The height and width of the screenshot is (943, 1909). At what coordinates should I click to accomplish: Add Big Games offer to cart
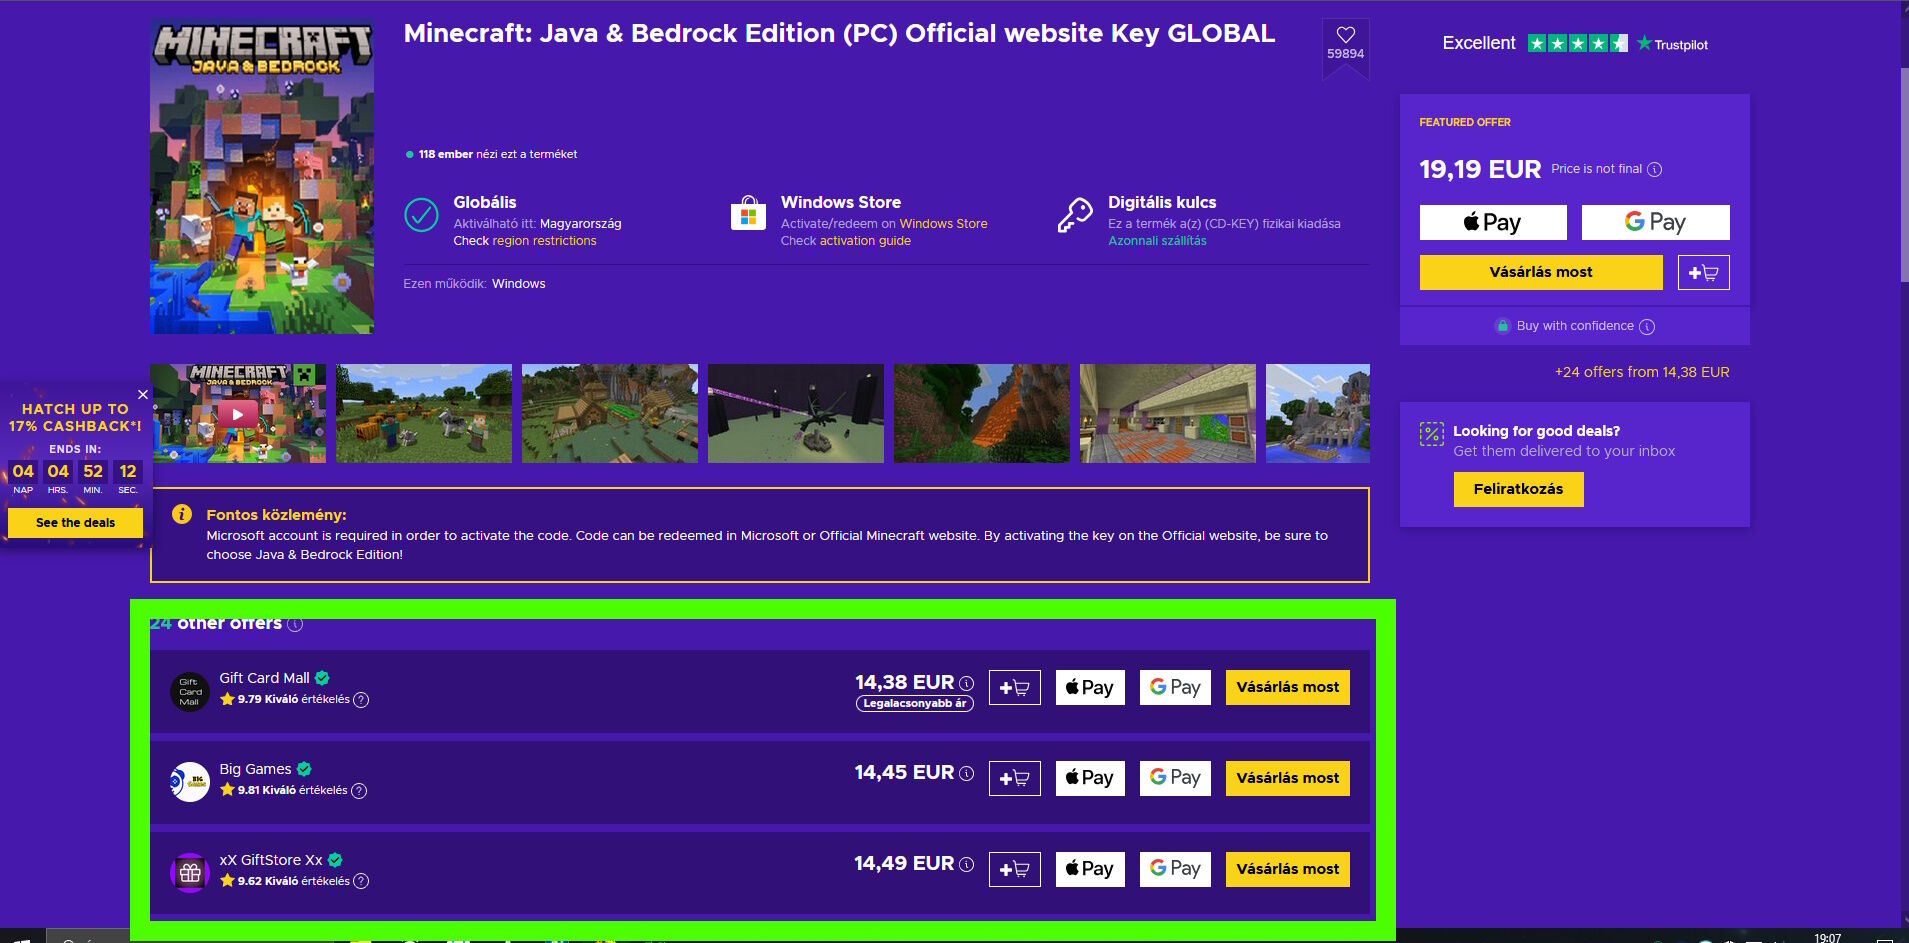click(1015, 778)
